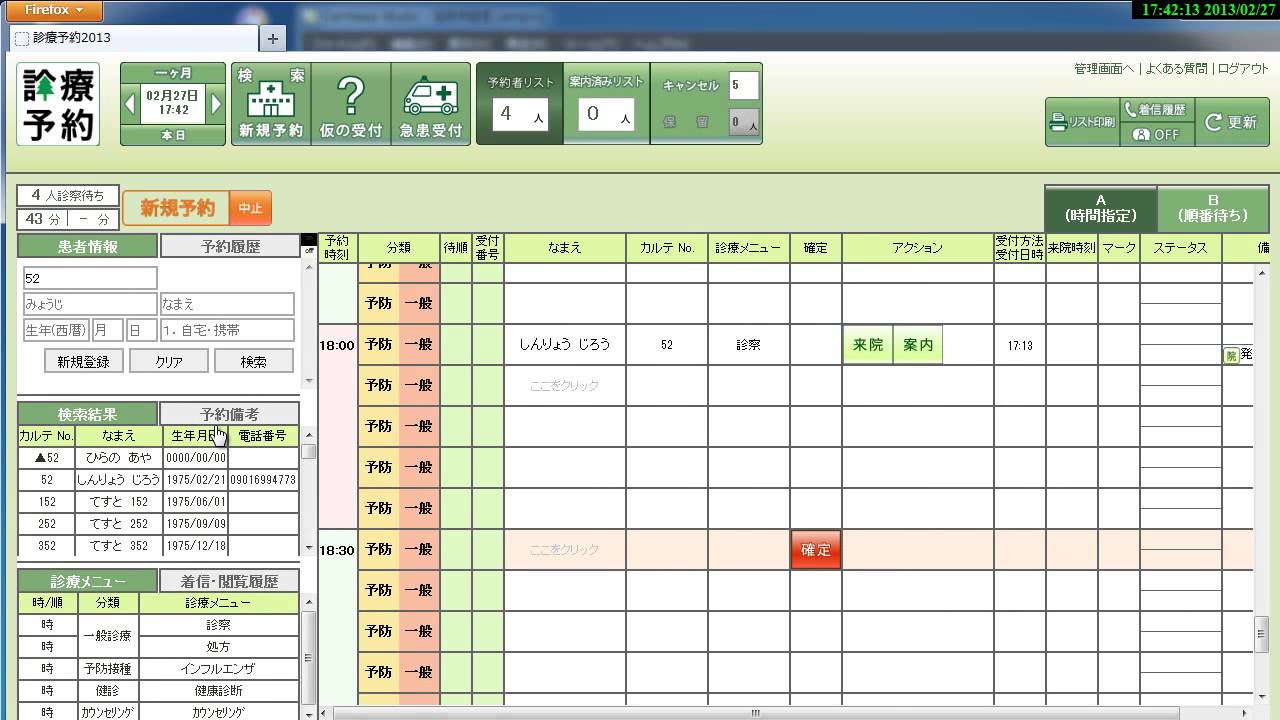This screenshot has height=720, width=1280.
Task: Click the 中止 button beside 新規予約
Action: (250, 208)
